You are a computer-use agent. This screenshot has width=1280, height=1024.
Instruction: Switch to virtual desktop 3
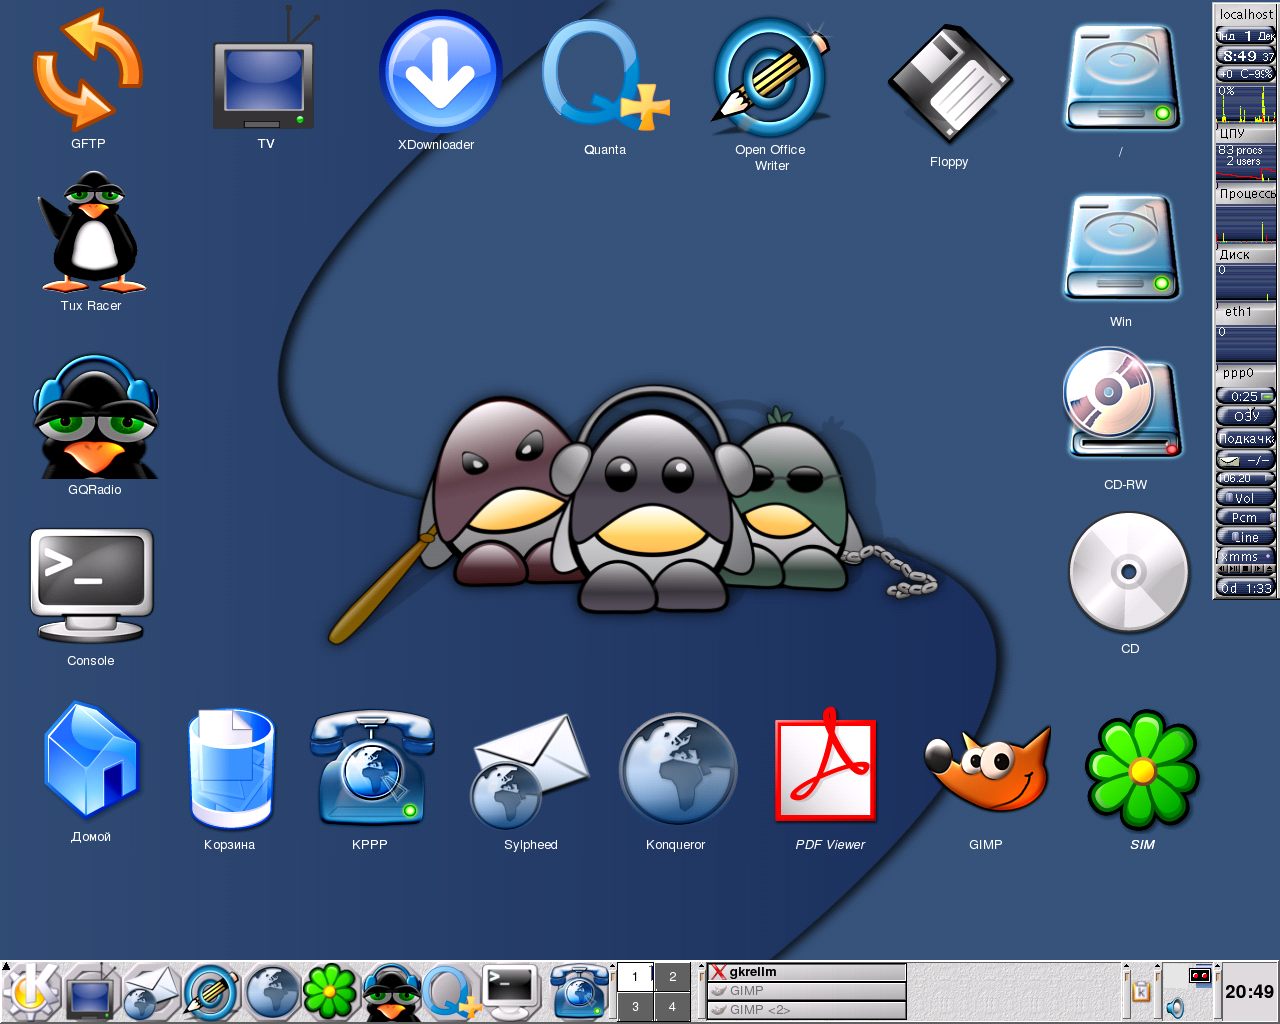click(635, 1006)
